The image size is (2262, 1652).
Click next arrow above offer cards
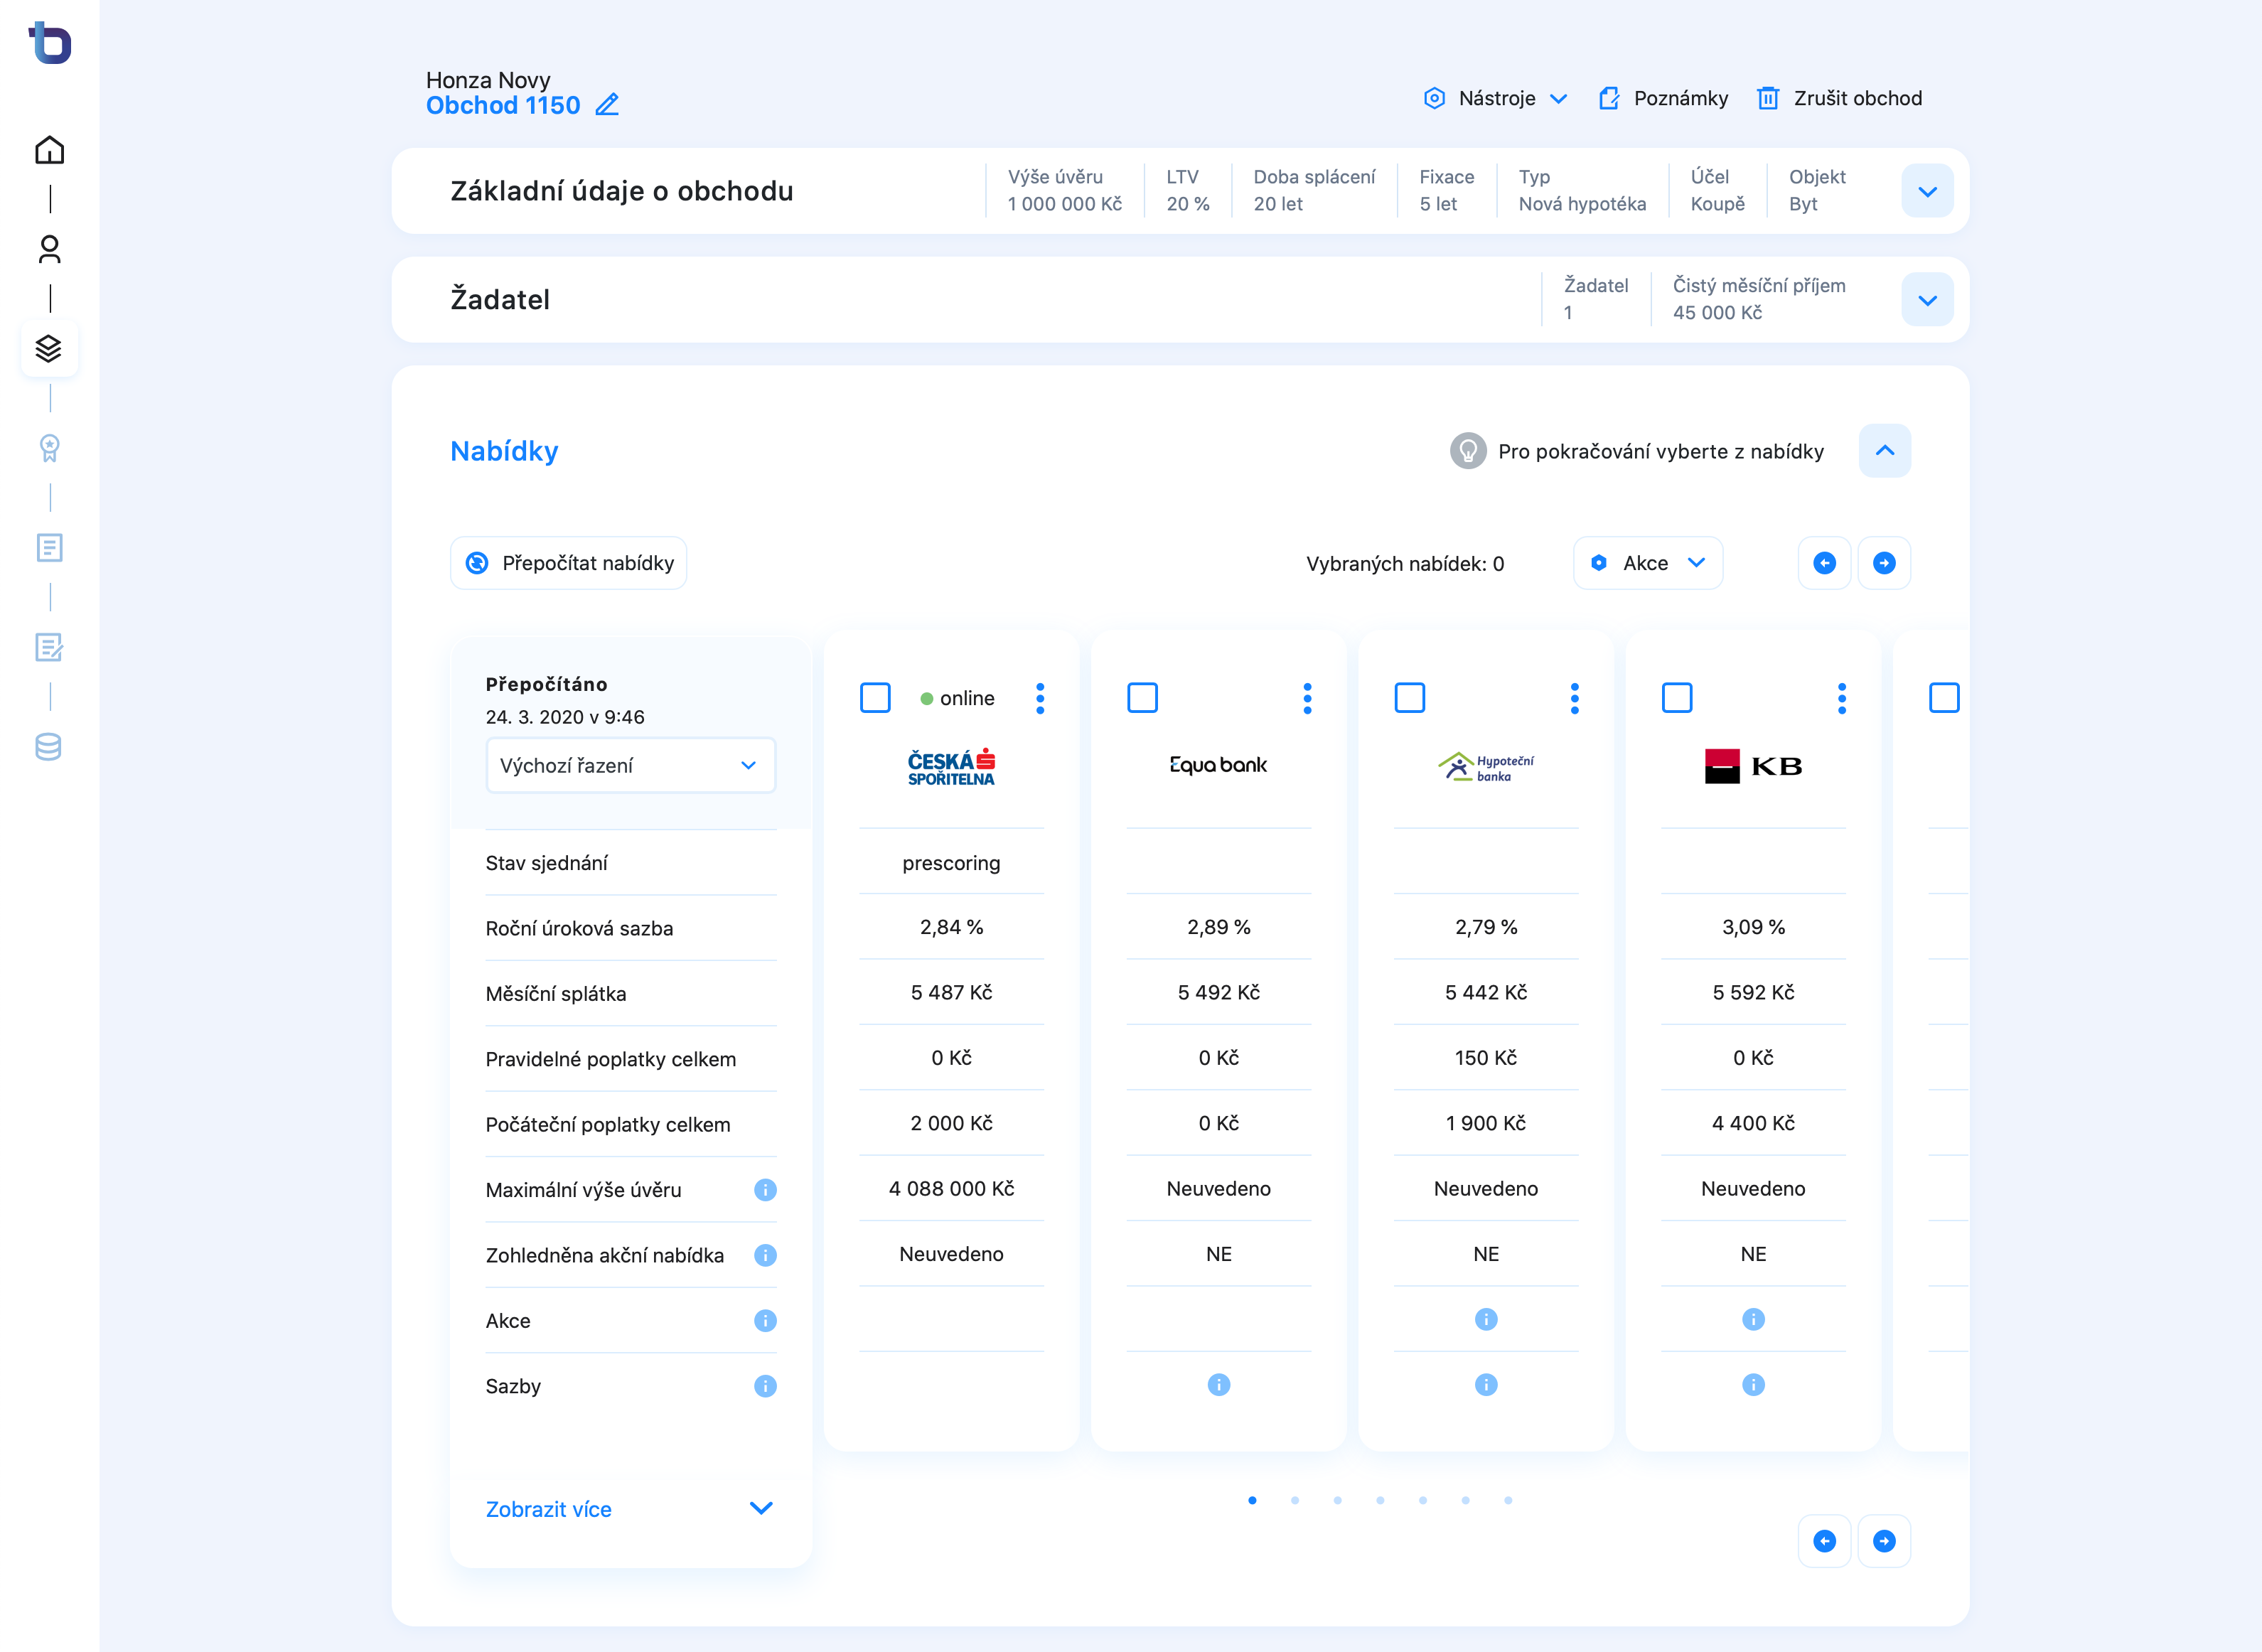click(1884, 563)
